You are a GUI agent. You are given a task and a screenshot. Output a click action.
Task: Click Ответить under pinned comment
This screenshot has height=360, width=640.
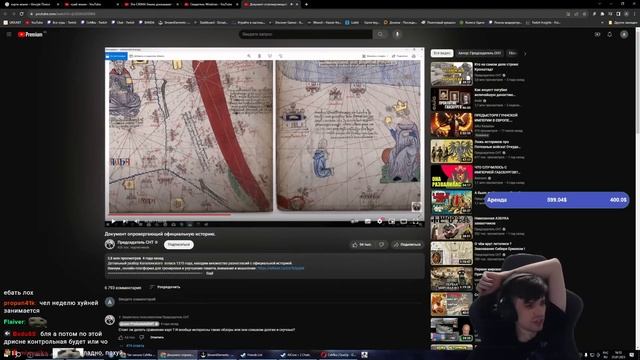(x=157, y=338)
